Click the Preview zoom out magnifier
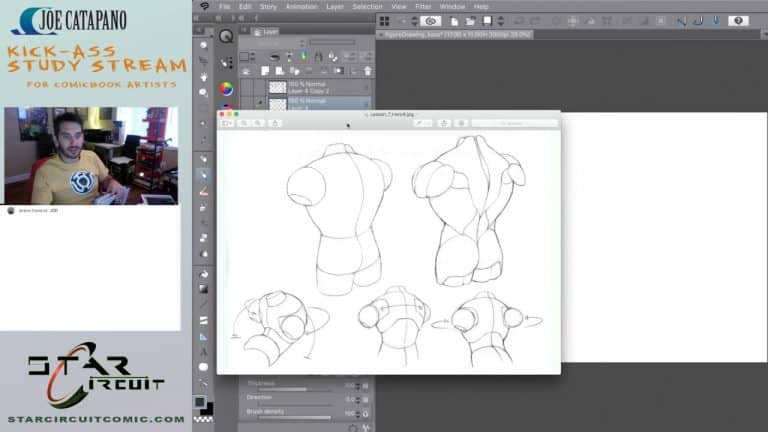Screen dimensions: 768x432 245,123
